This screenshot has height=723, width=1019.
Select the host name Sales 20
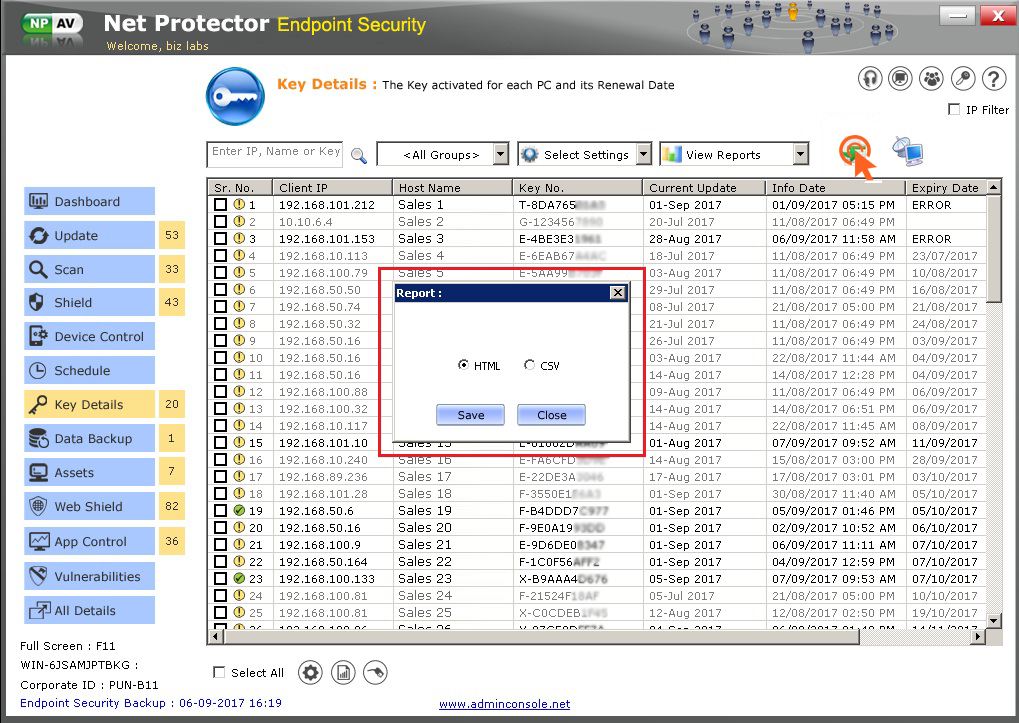click(424, 527)
